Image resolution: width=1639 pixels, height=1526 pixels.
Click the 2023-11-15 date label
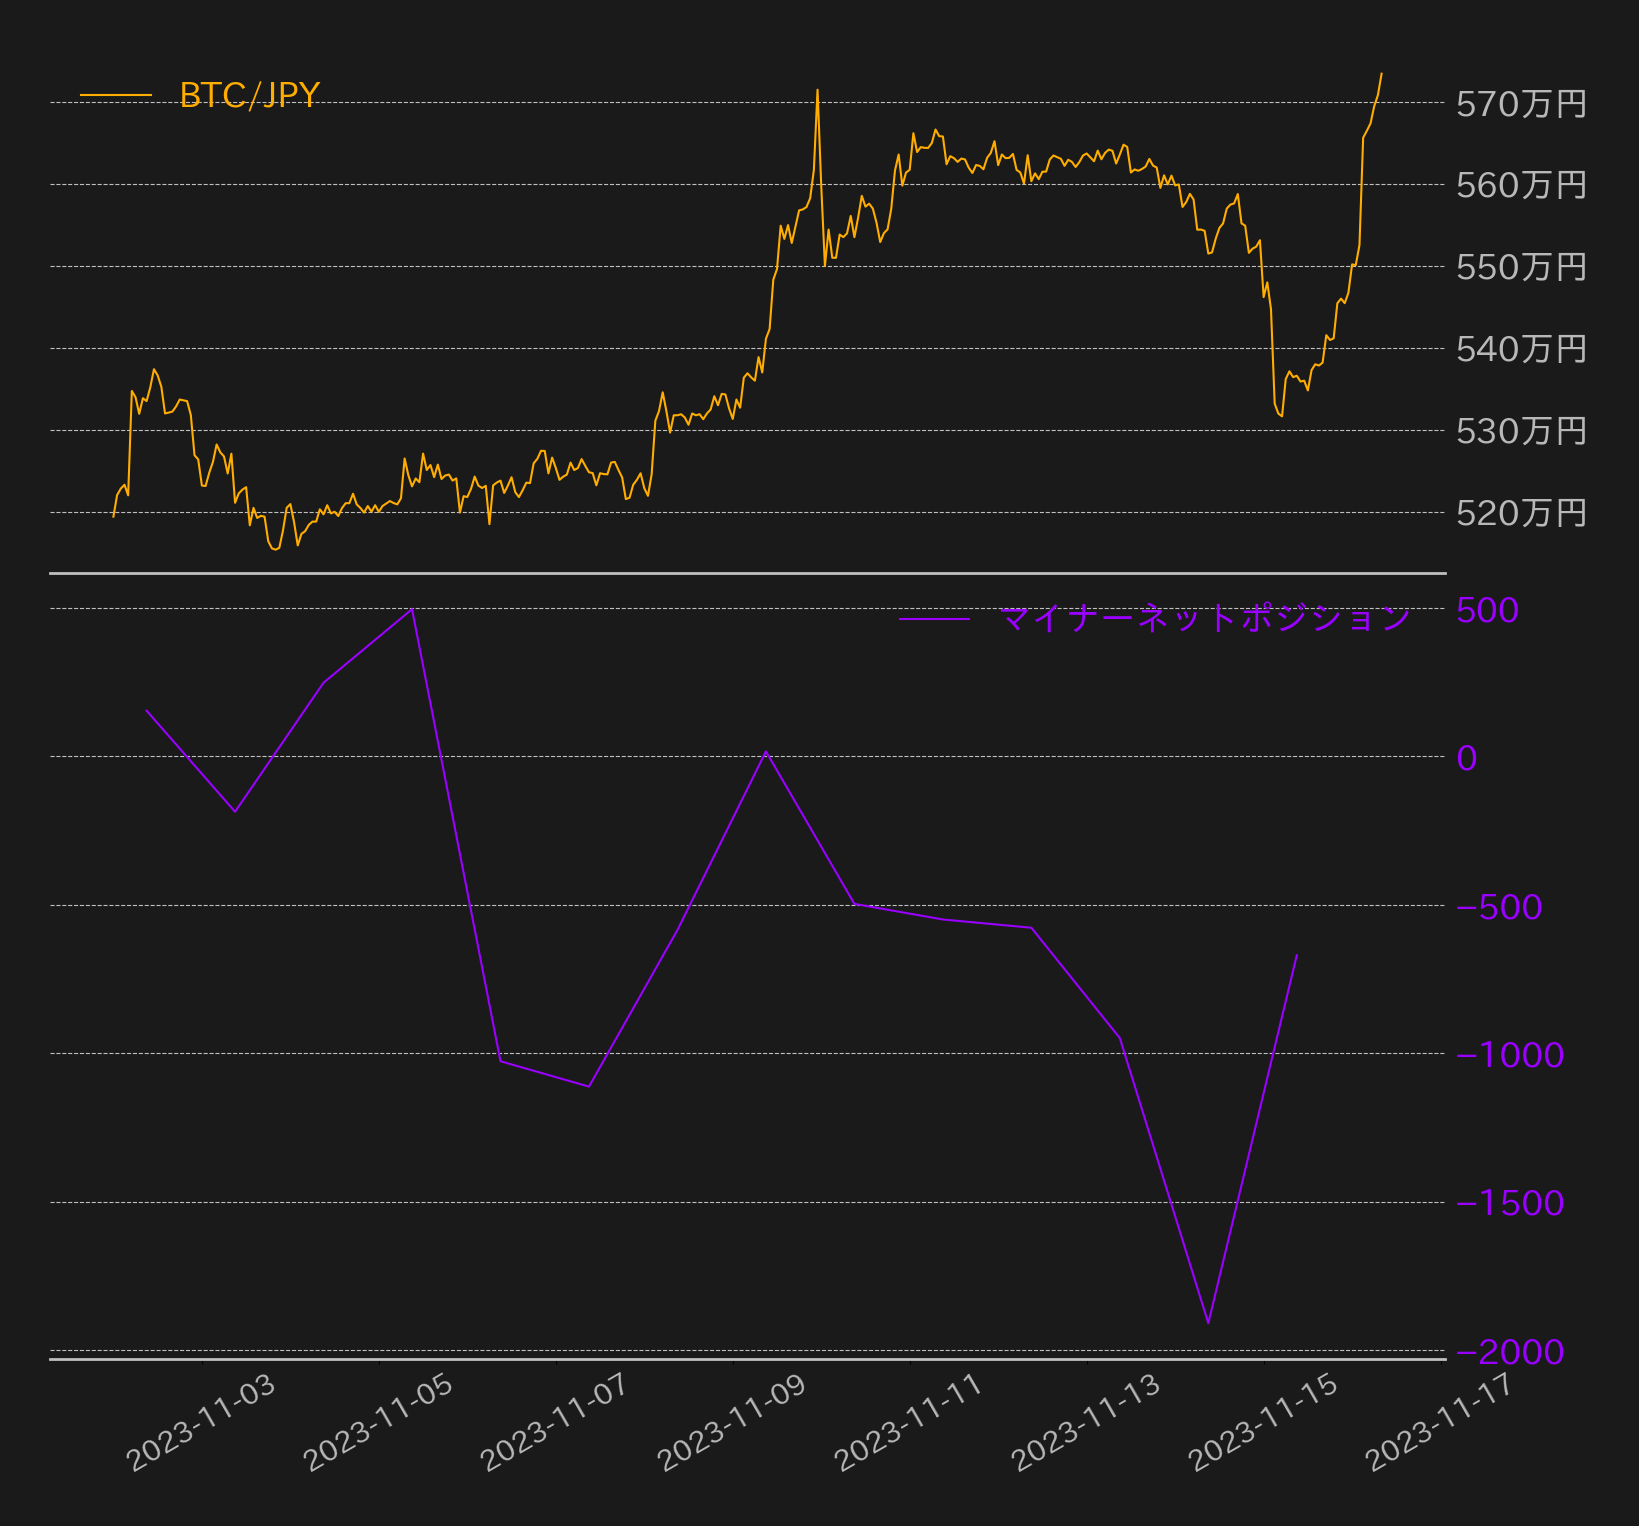(1263, 1421)
